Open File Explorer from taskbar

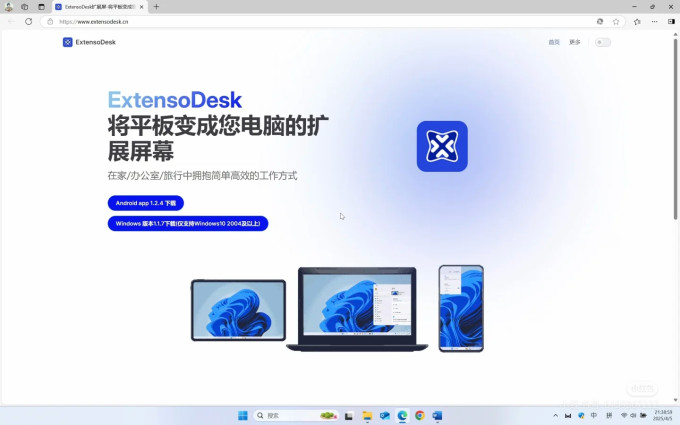point(367,415)
